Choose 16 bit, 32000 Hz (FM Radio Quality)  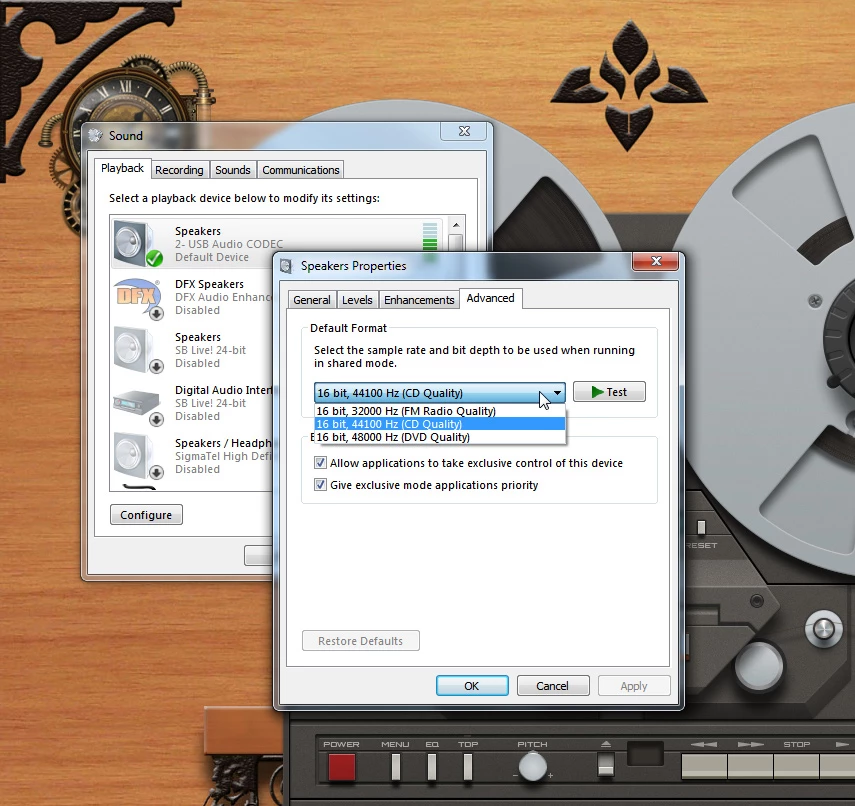(x=440, y=411)
